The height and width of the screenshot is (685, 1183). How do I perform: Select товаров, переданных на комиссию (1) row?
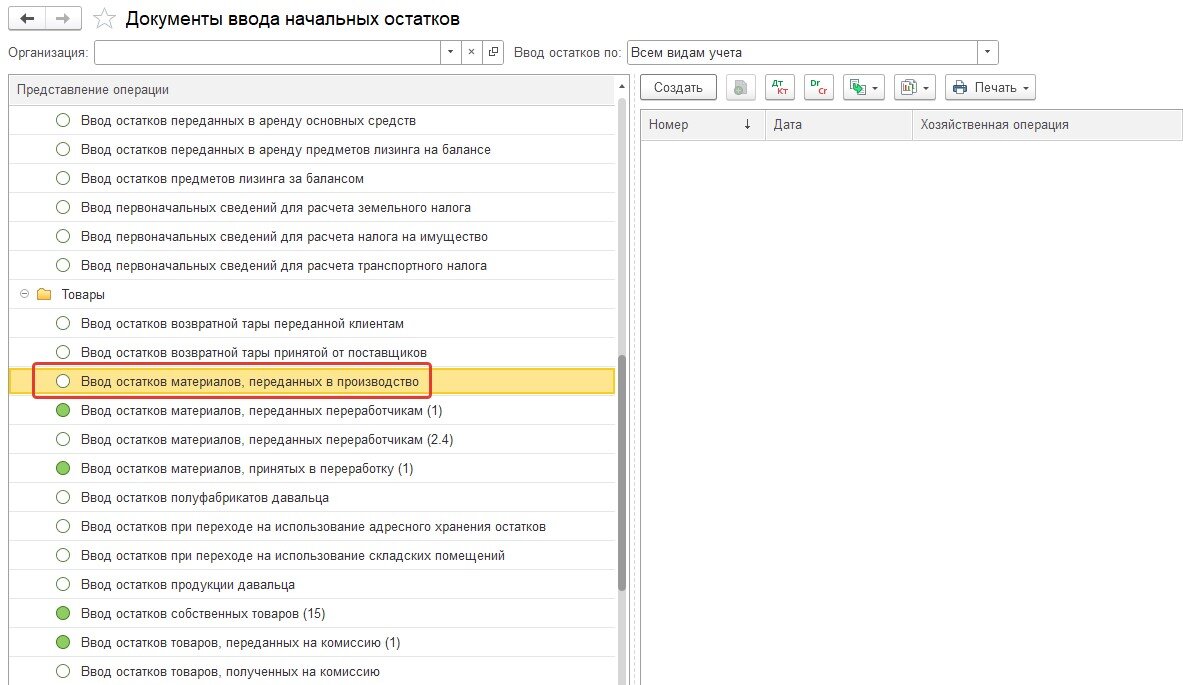312,643
